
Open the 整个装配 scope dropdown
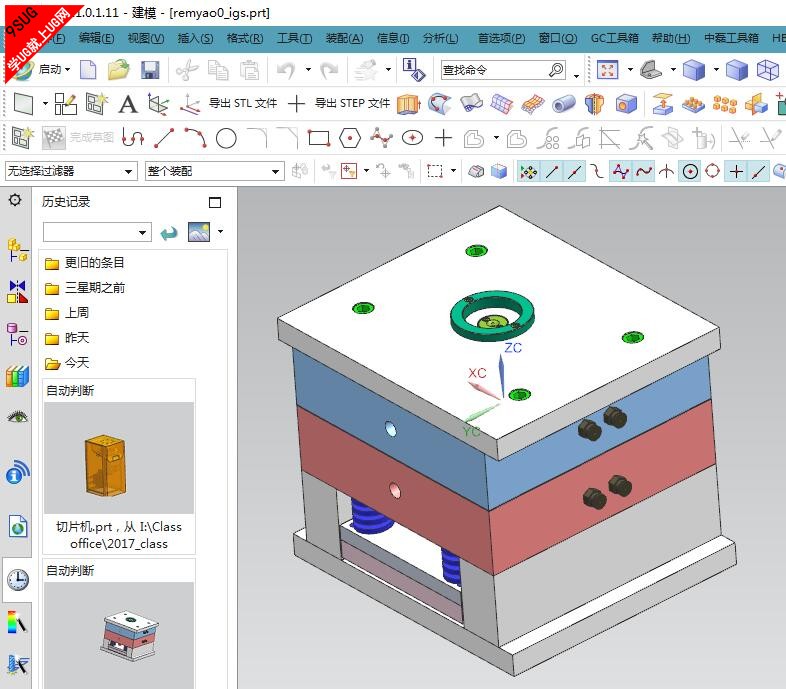215,171
